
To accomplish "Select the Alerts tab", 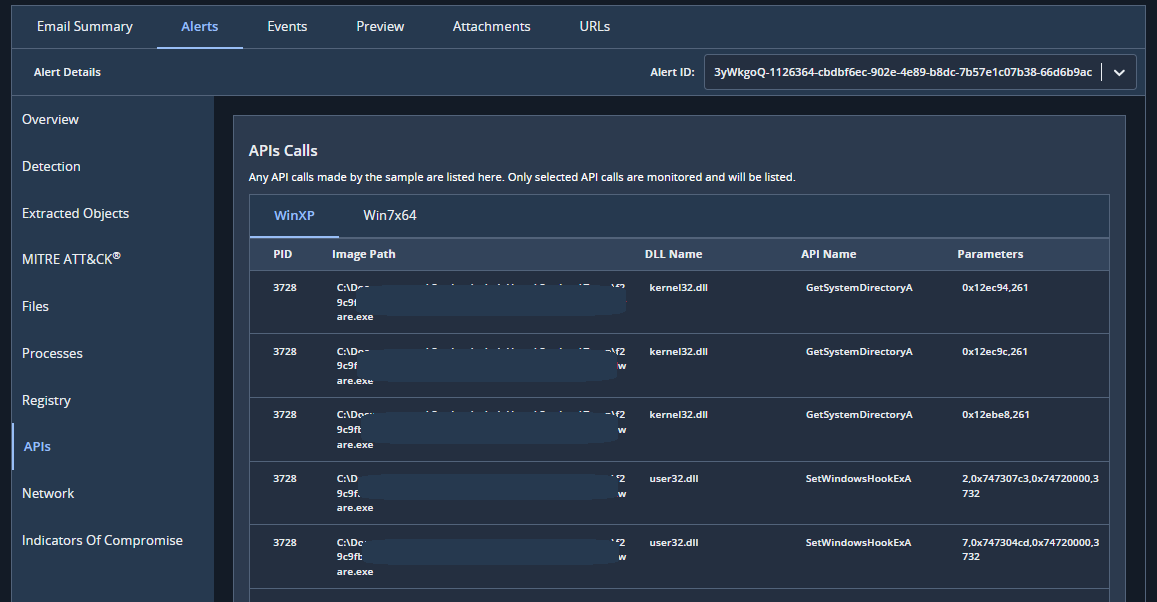I will pyautogui.click(x=199, y=27).
